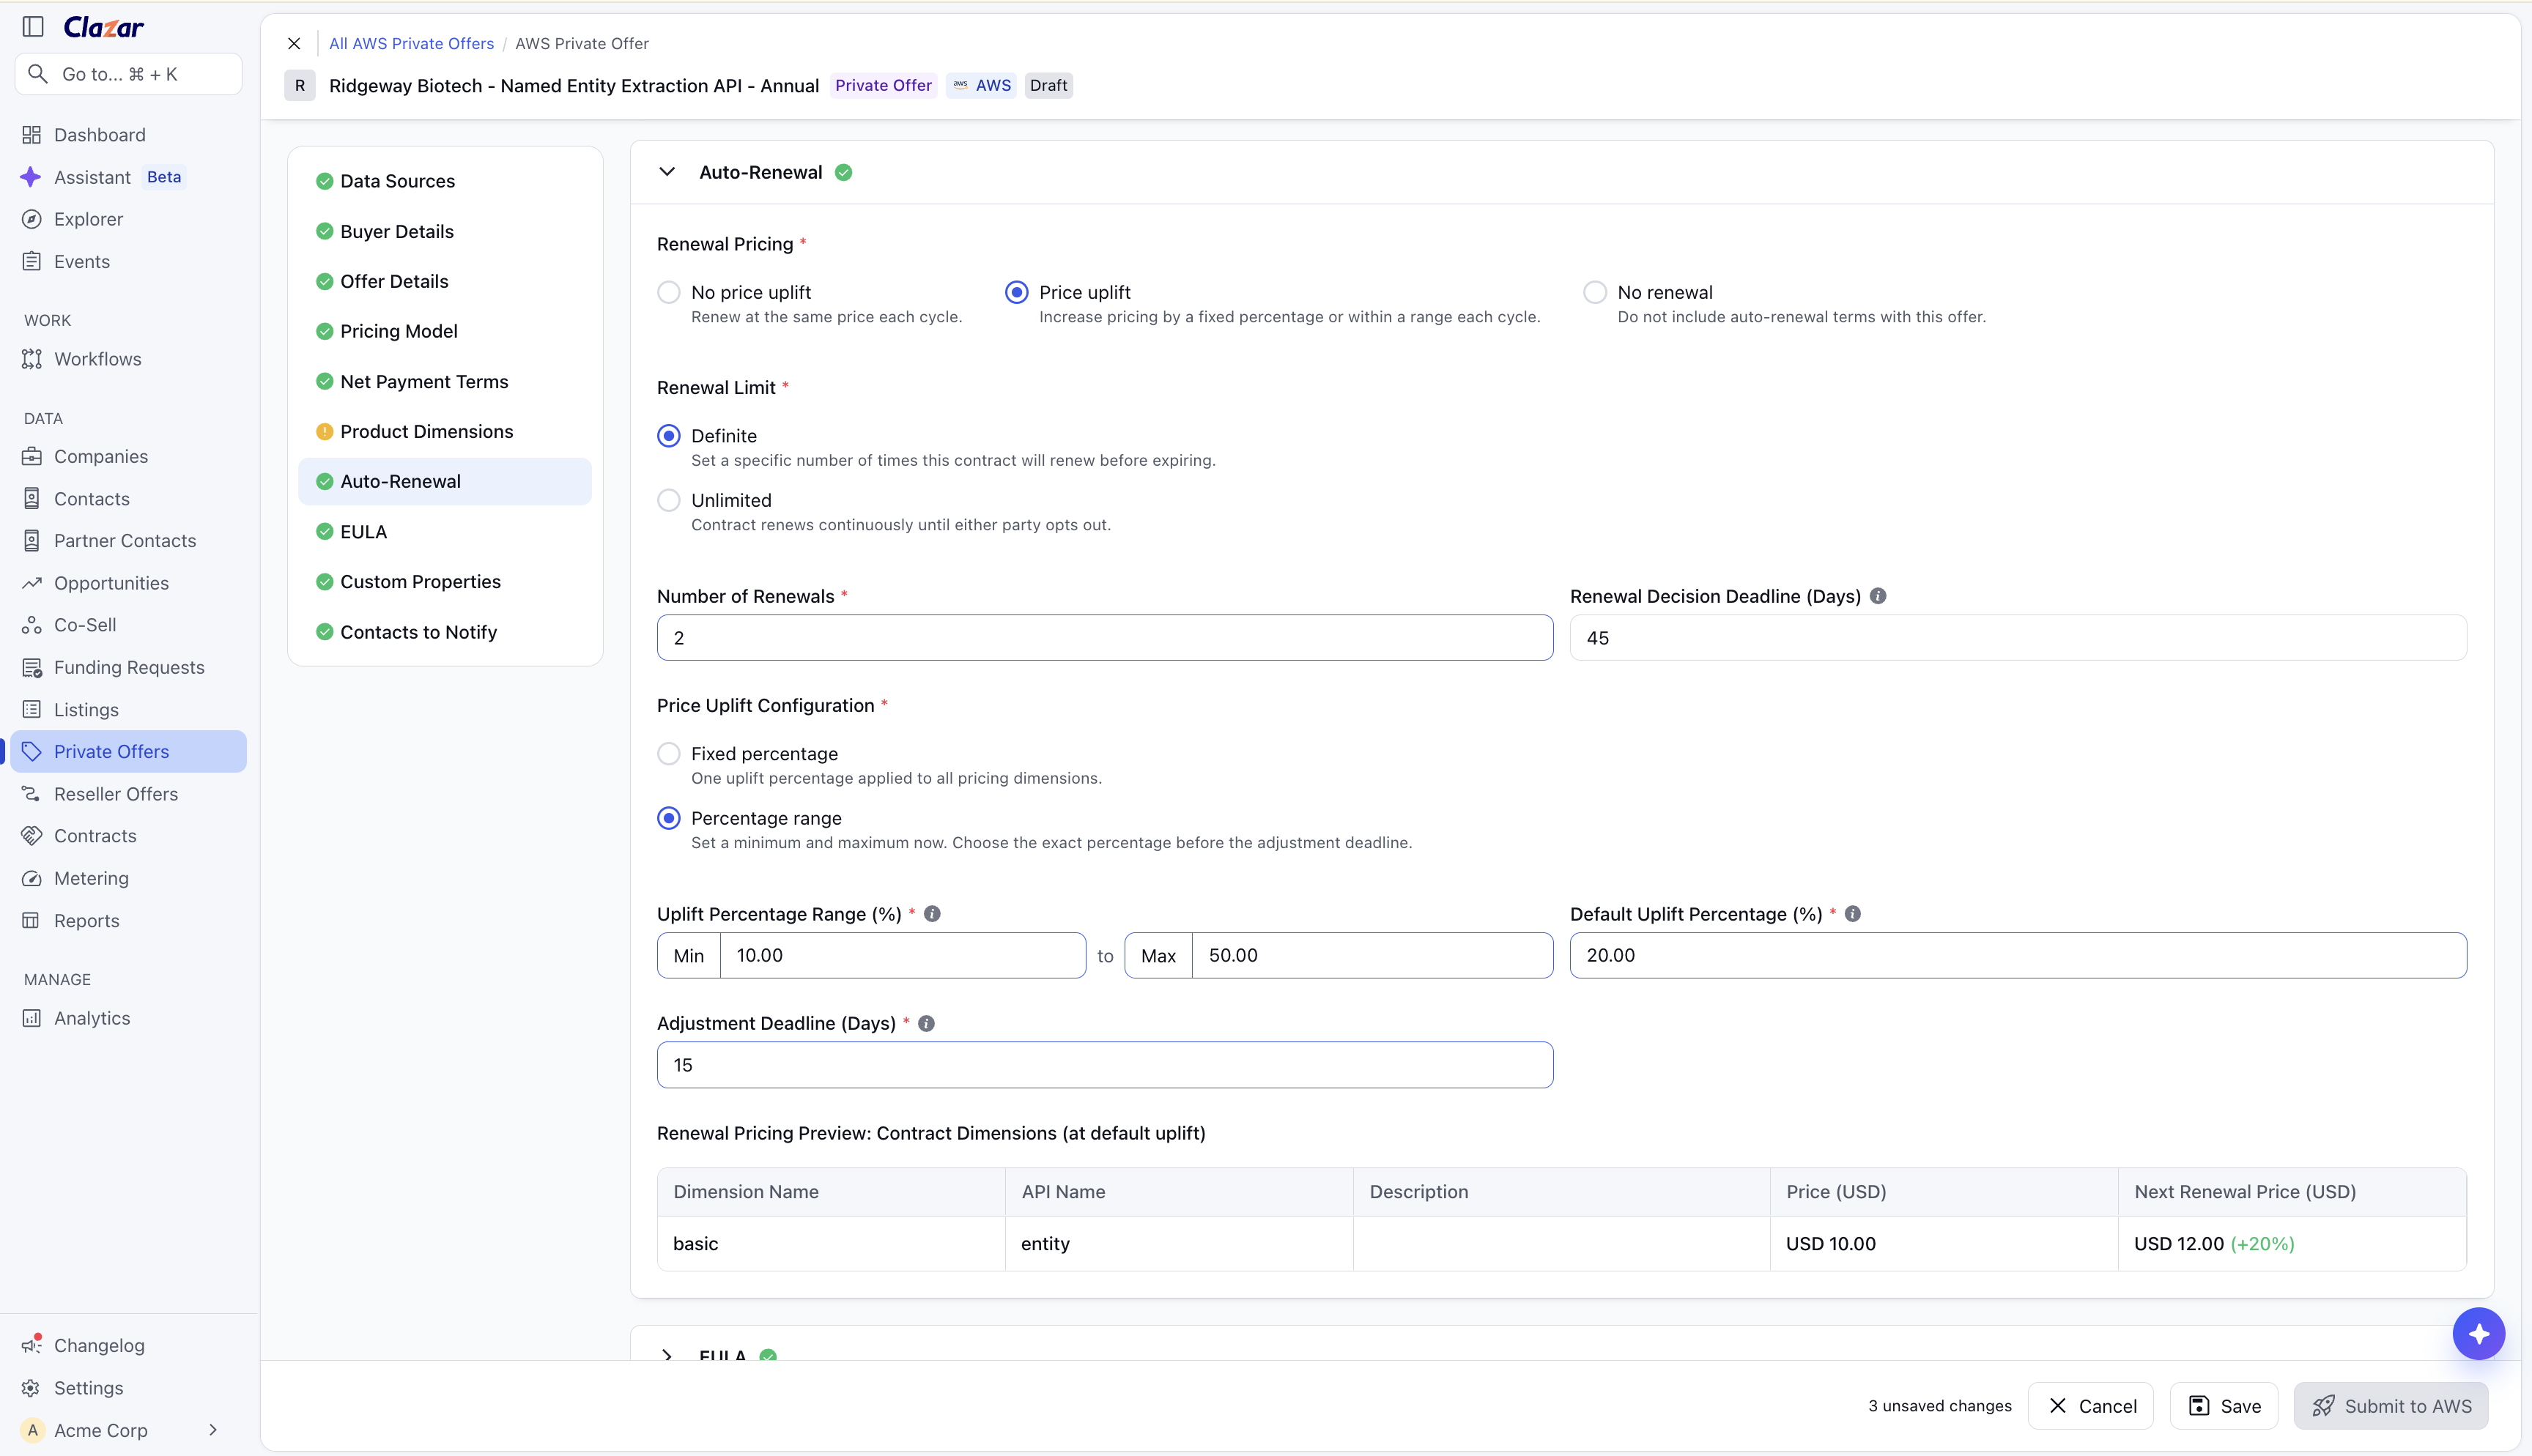Expand the EULA section chevron
2532x1456 pixels.
(667, 1354)
